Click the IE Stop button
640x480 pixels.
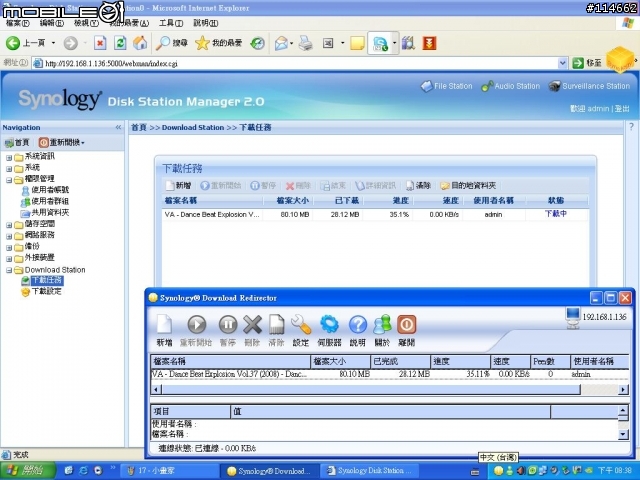click(100, 43)
